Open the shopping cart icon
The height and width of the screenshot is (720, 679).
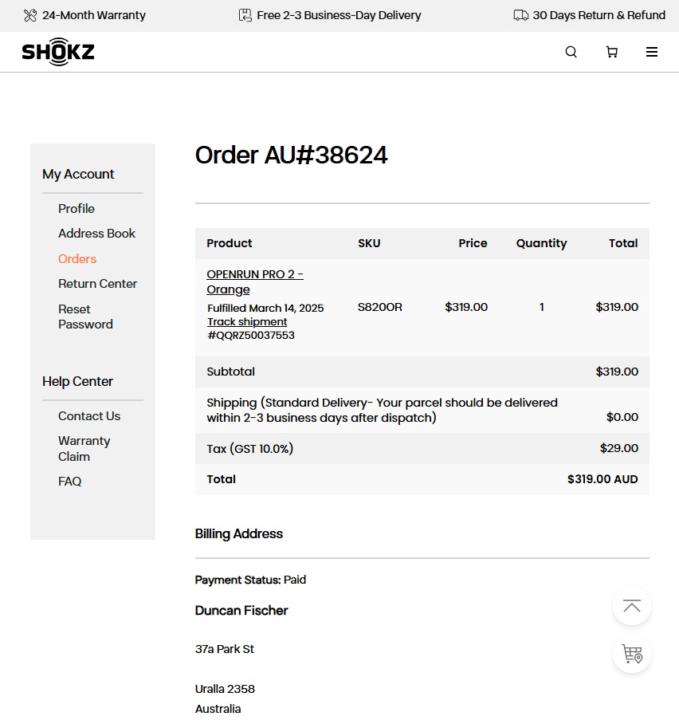coord(612,52)
